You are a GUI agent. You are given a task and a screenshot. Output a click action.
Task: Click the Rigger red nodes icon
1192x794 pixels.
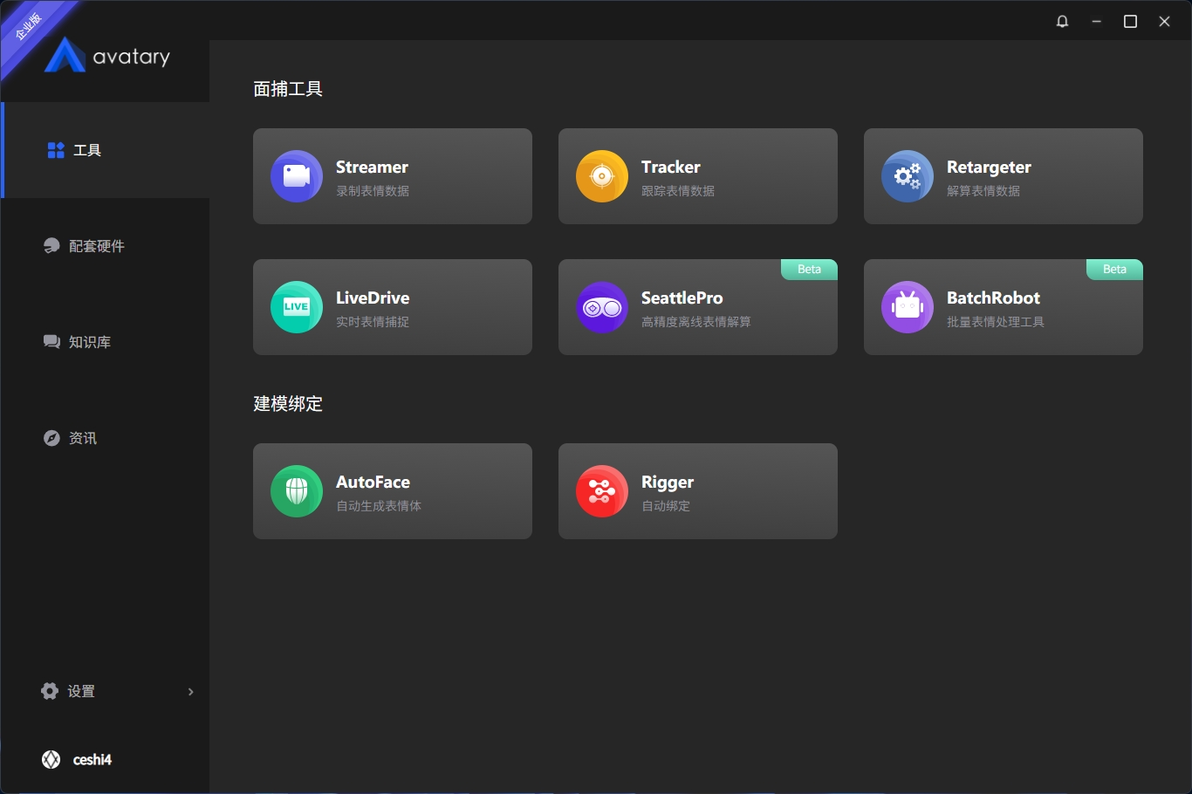[602, 491]
